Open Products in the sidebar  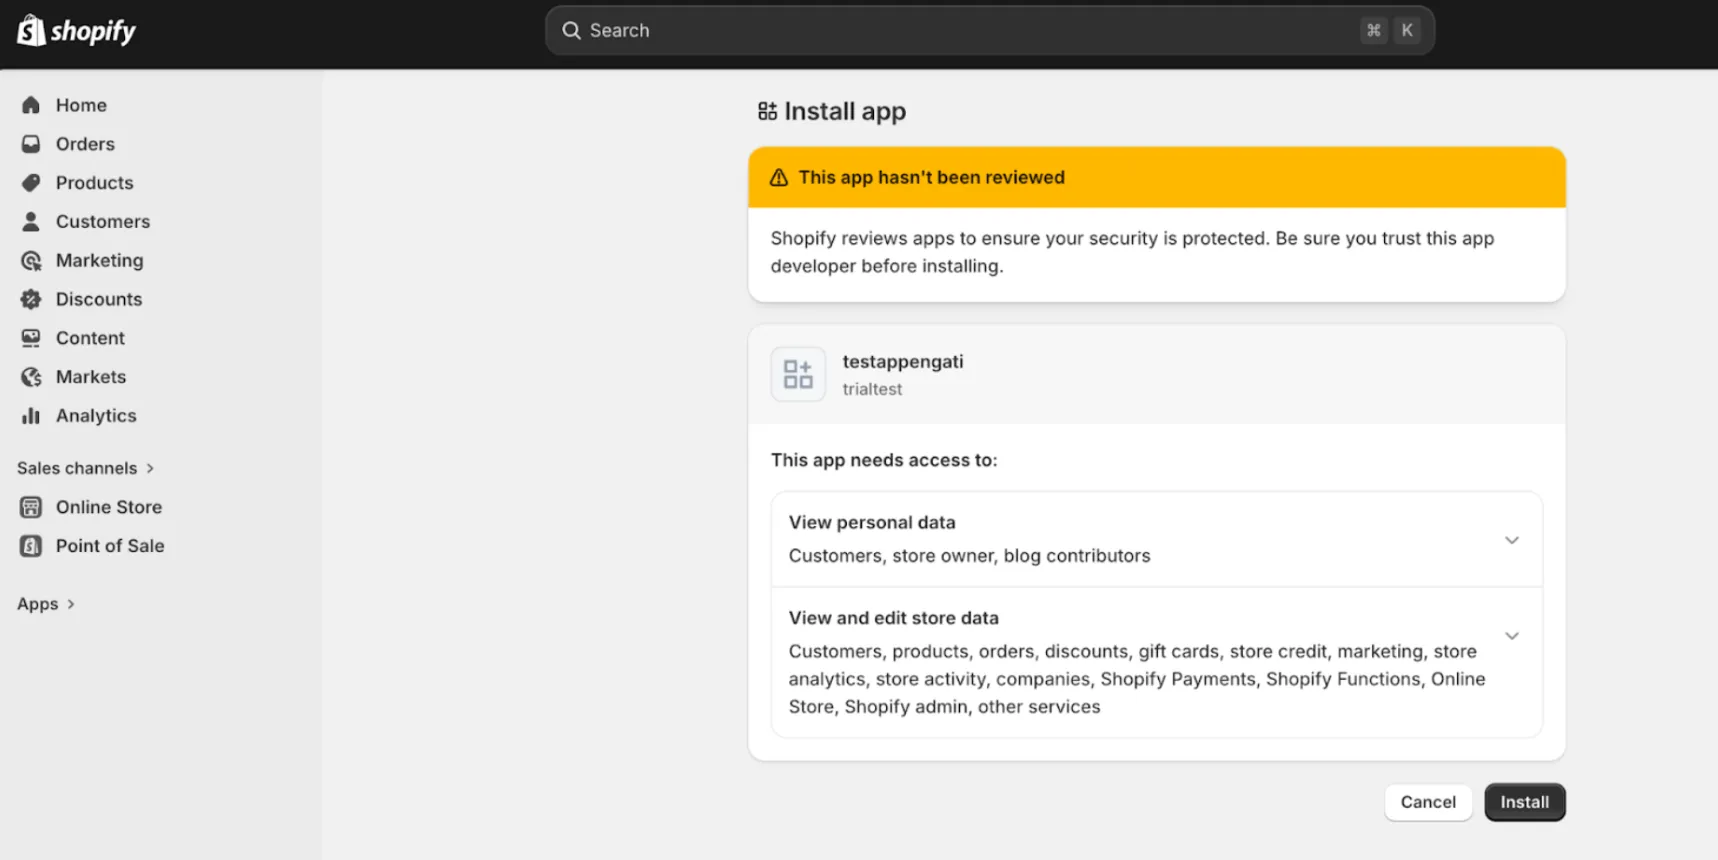94,183
